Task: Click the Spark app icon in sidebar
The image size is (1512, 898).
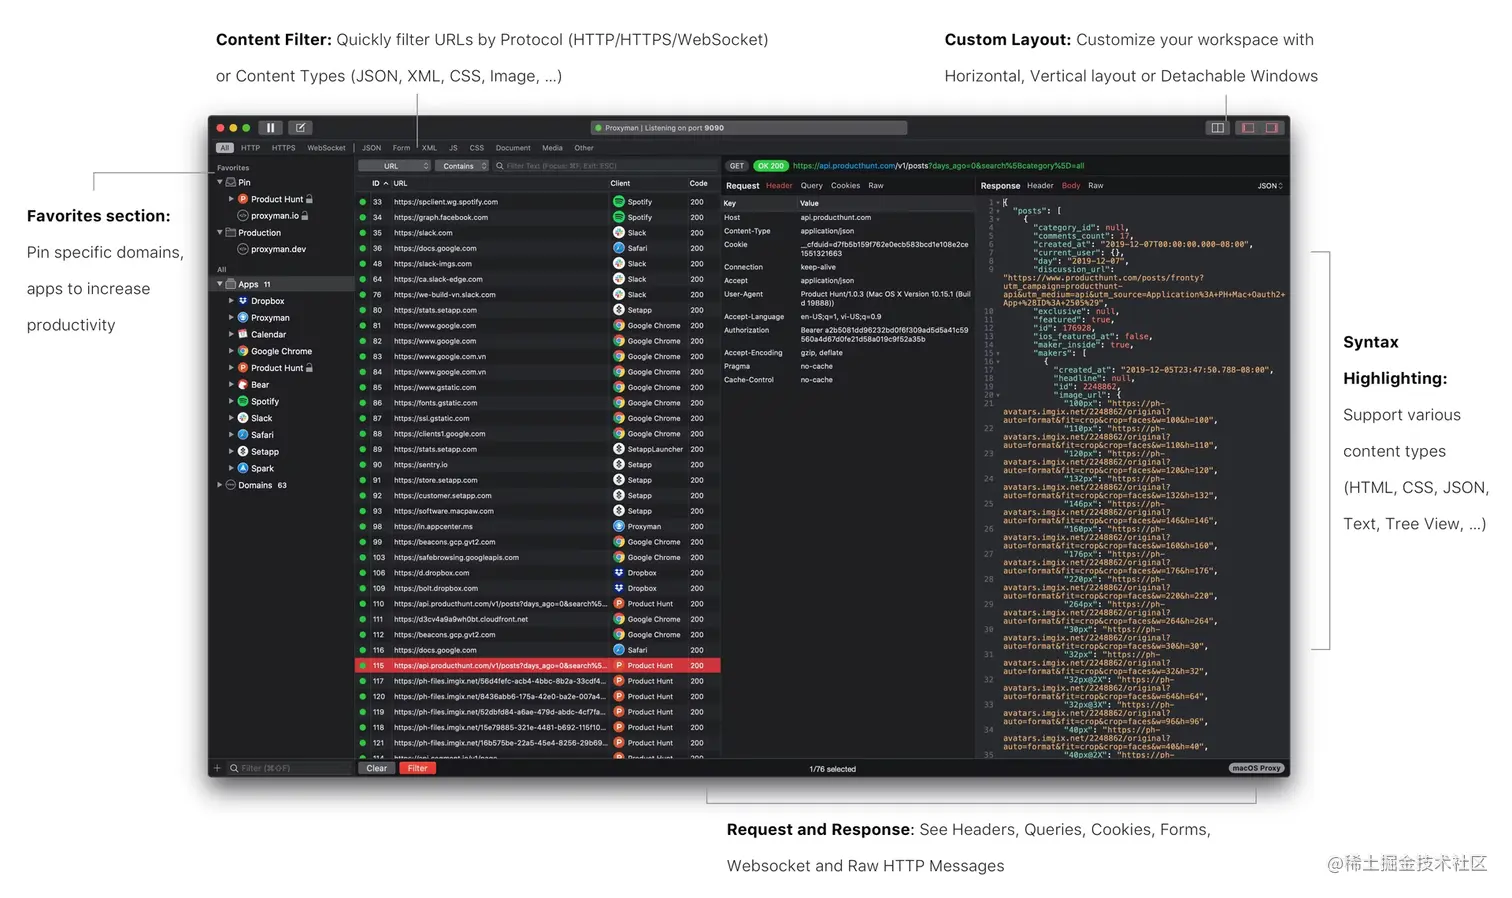Action: point(243,468)
